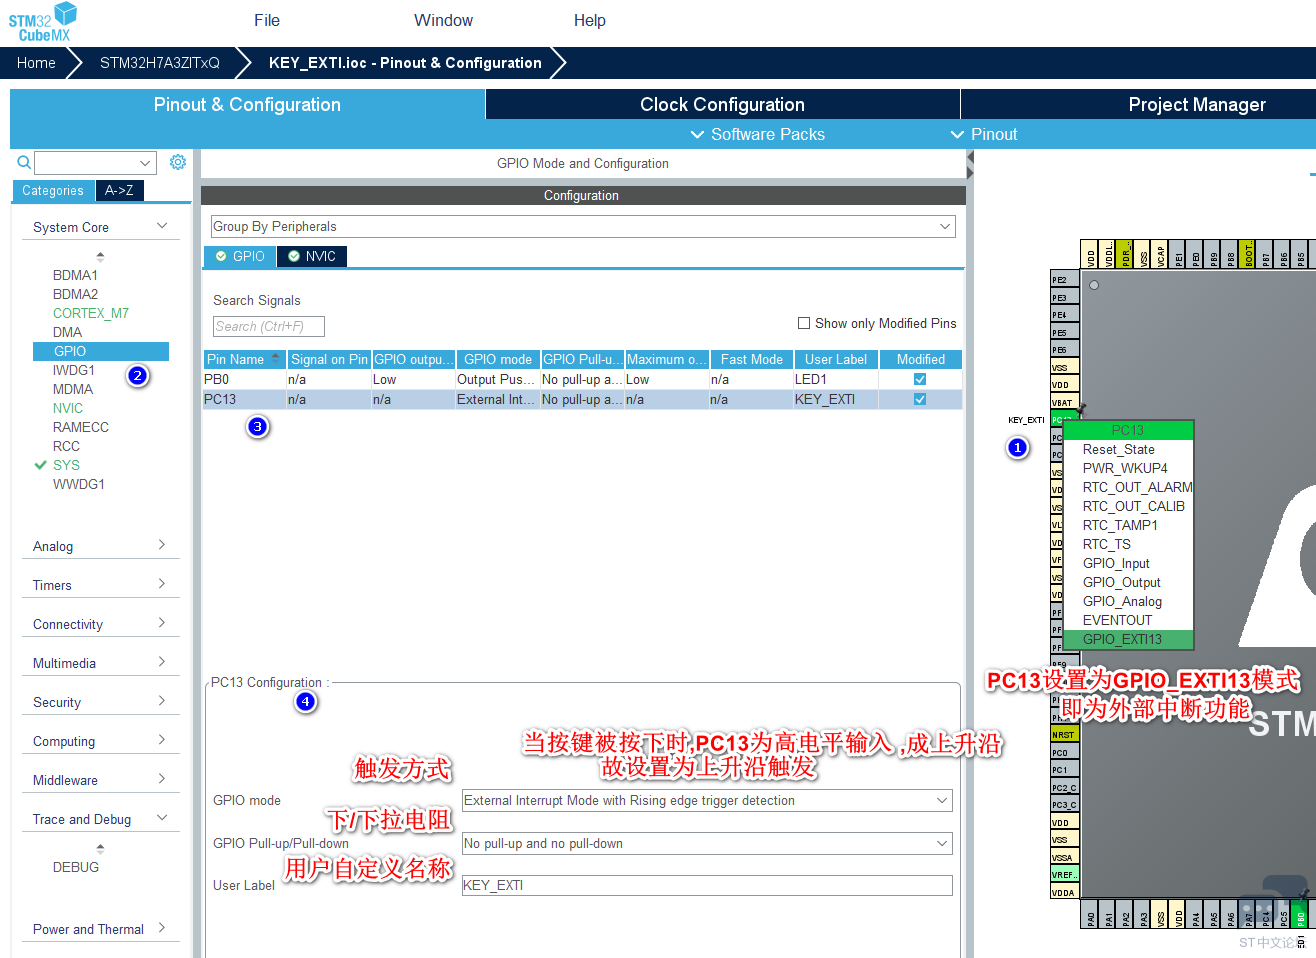
Task: Open the Window menu
Action: coord(443,20)
